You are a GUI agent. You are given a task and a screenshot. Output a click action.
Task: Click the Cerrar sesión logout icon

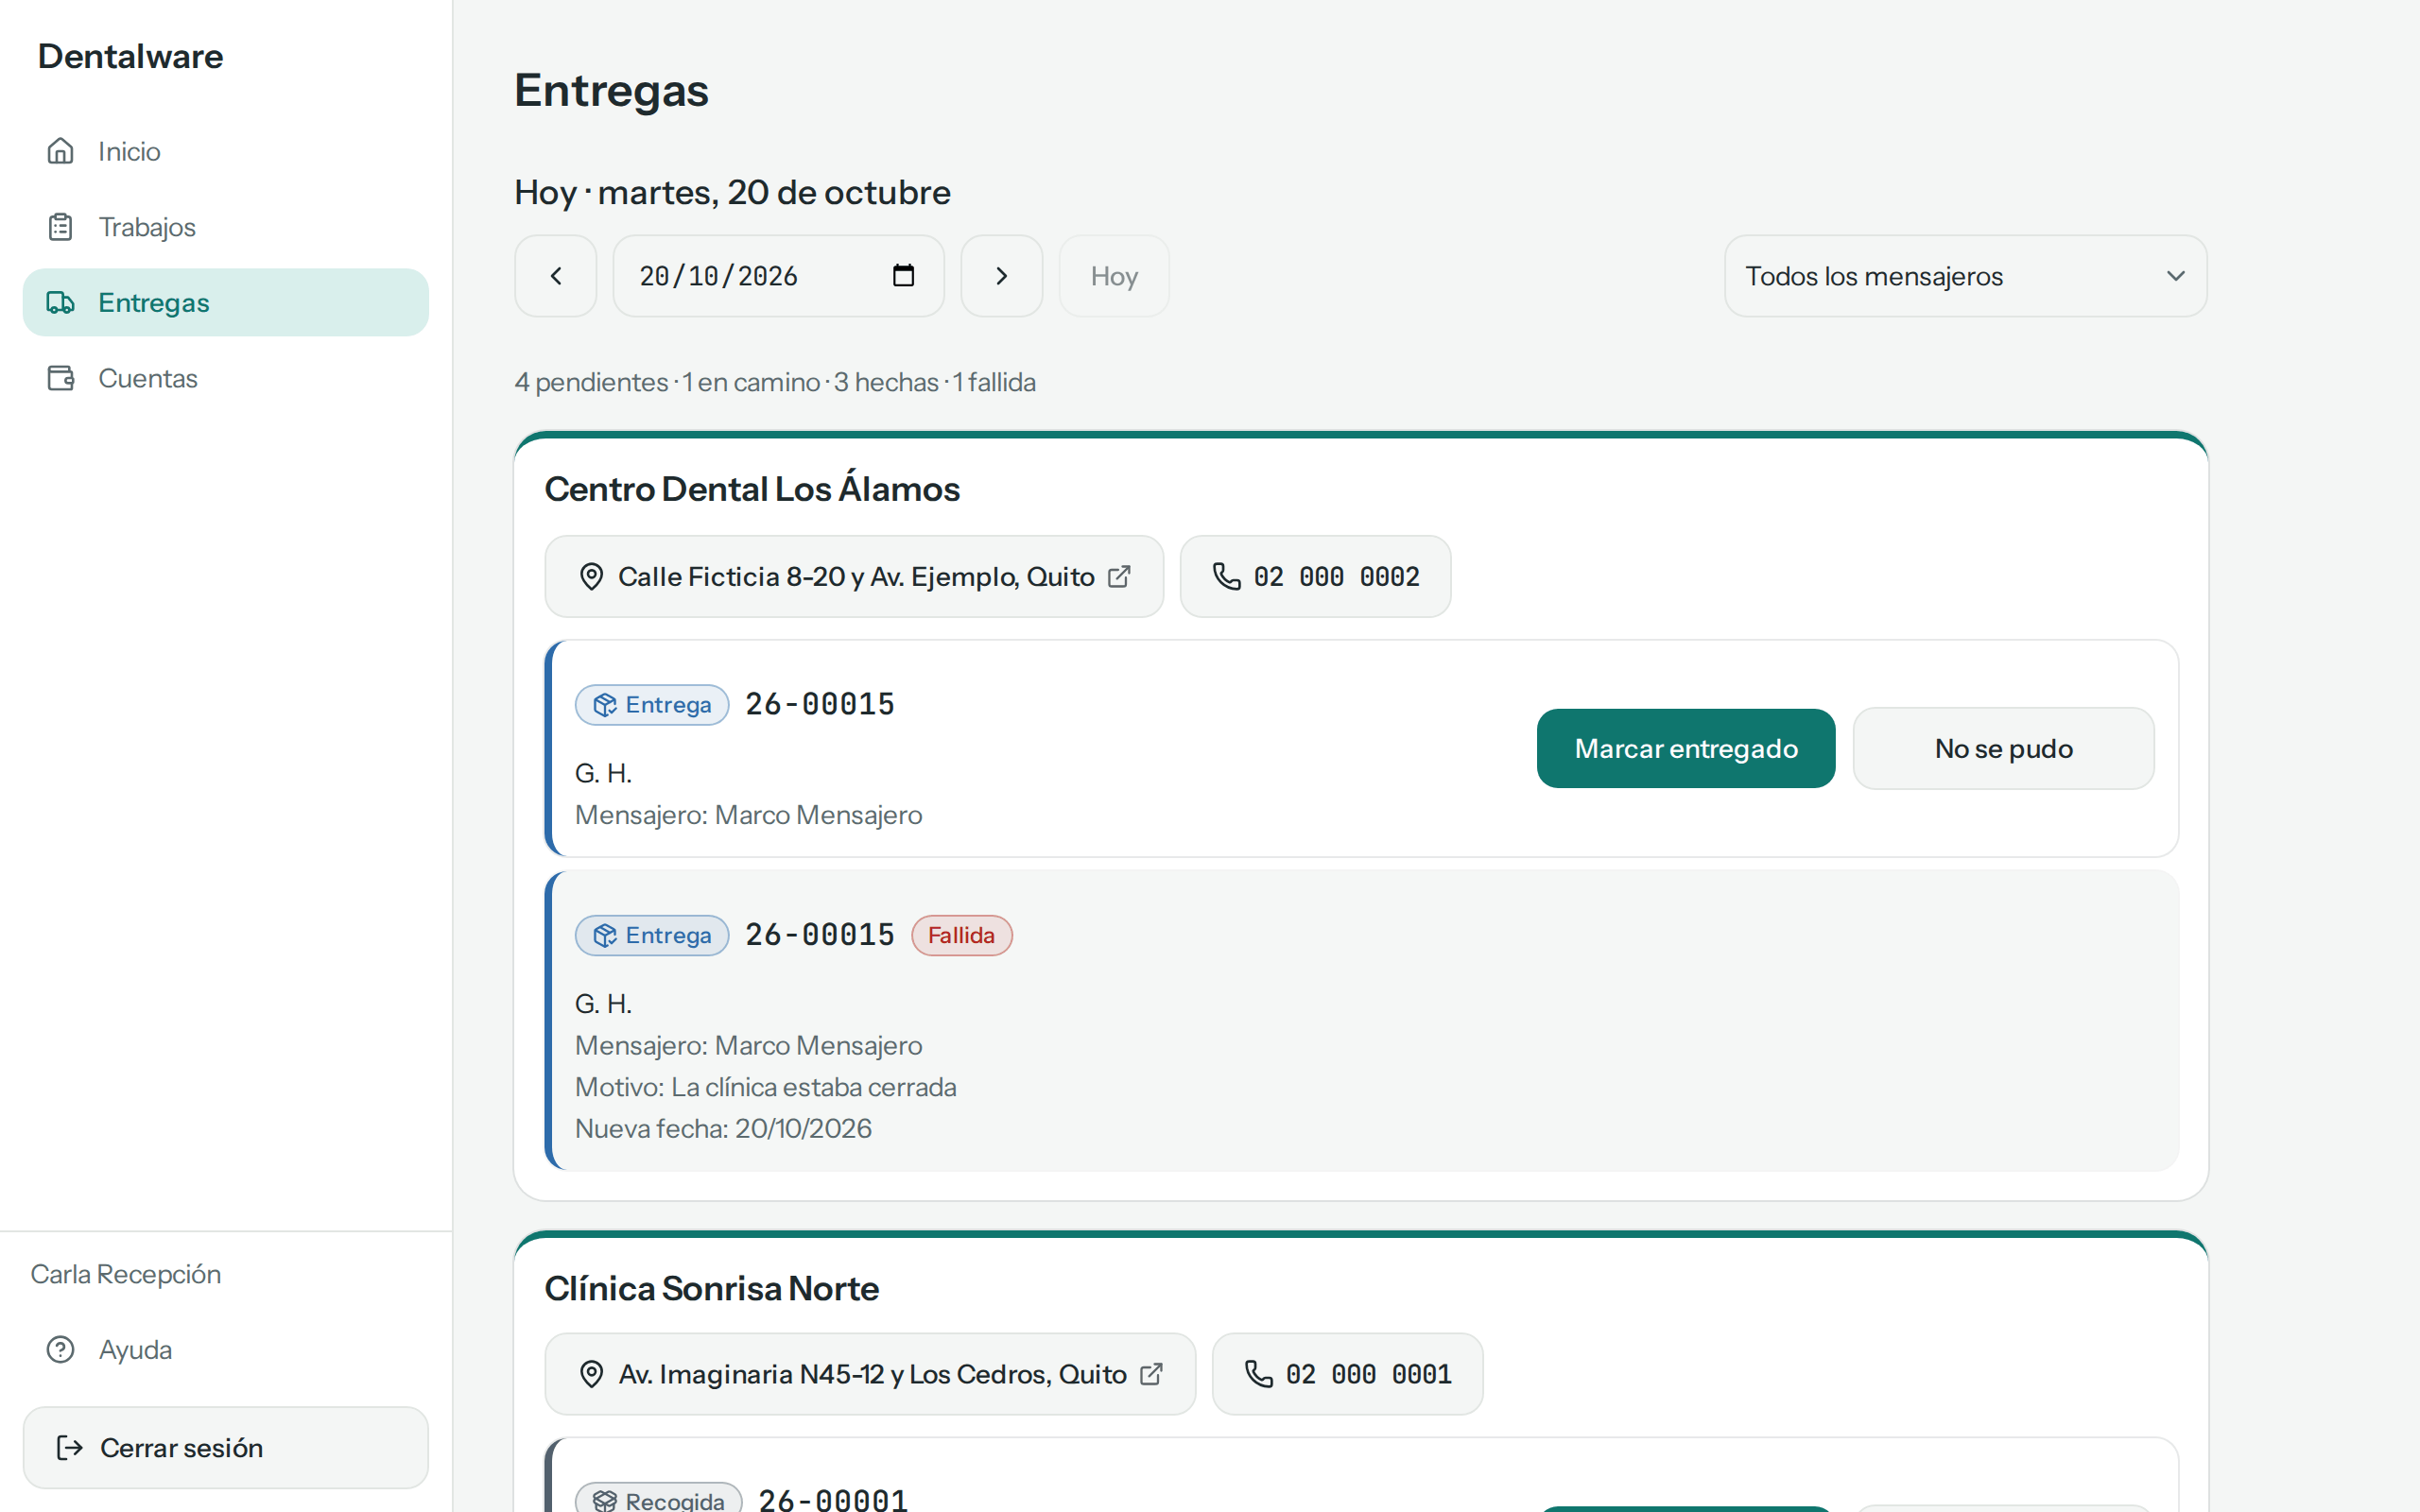point(69,1448)
